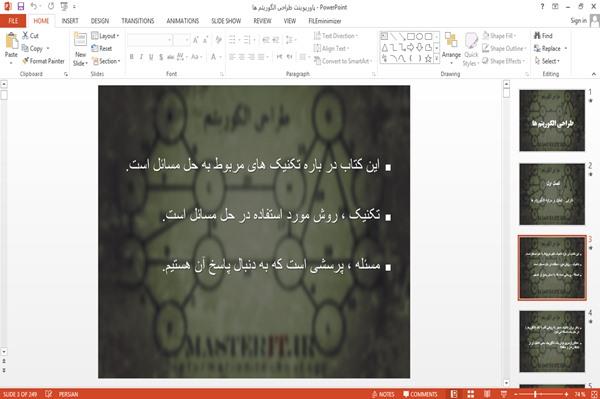The height and width of the screenshot is (399, 600).
Task: Expand the Shape Fill dropdown
Action: coord(499,36)
